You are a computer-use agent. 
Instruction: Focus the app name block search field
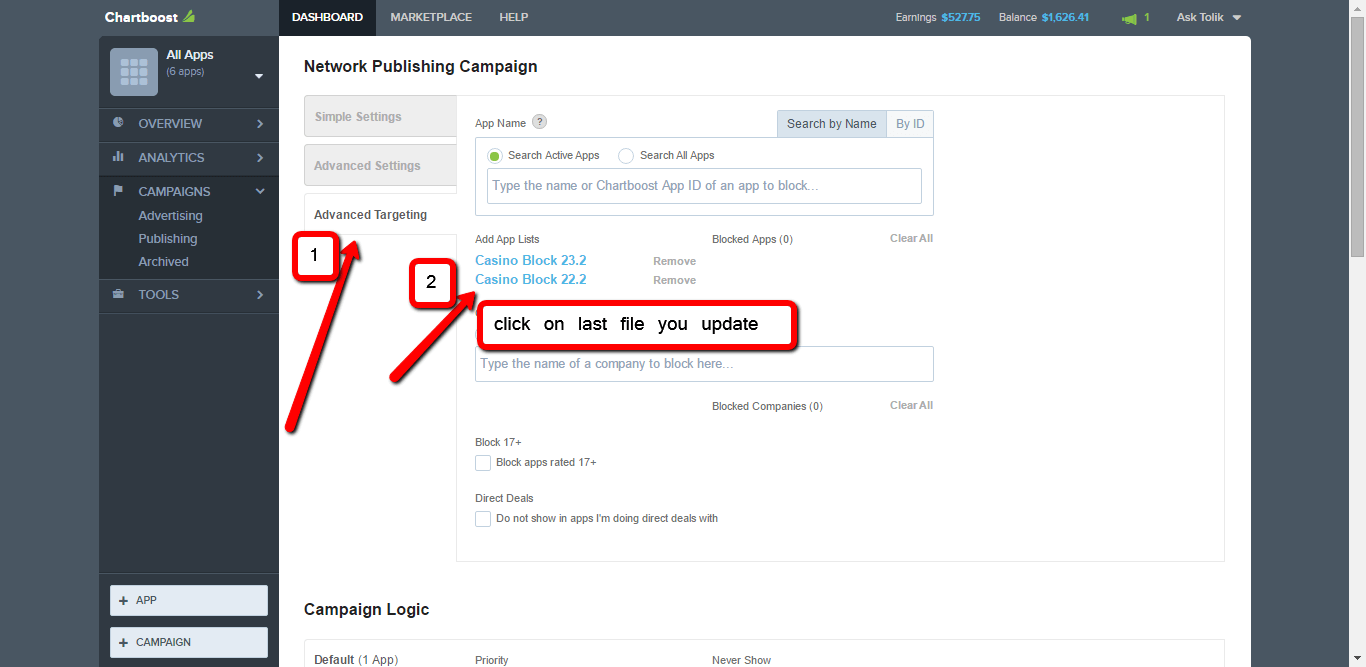coord(704,186)
